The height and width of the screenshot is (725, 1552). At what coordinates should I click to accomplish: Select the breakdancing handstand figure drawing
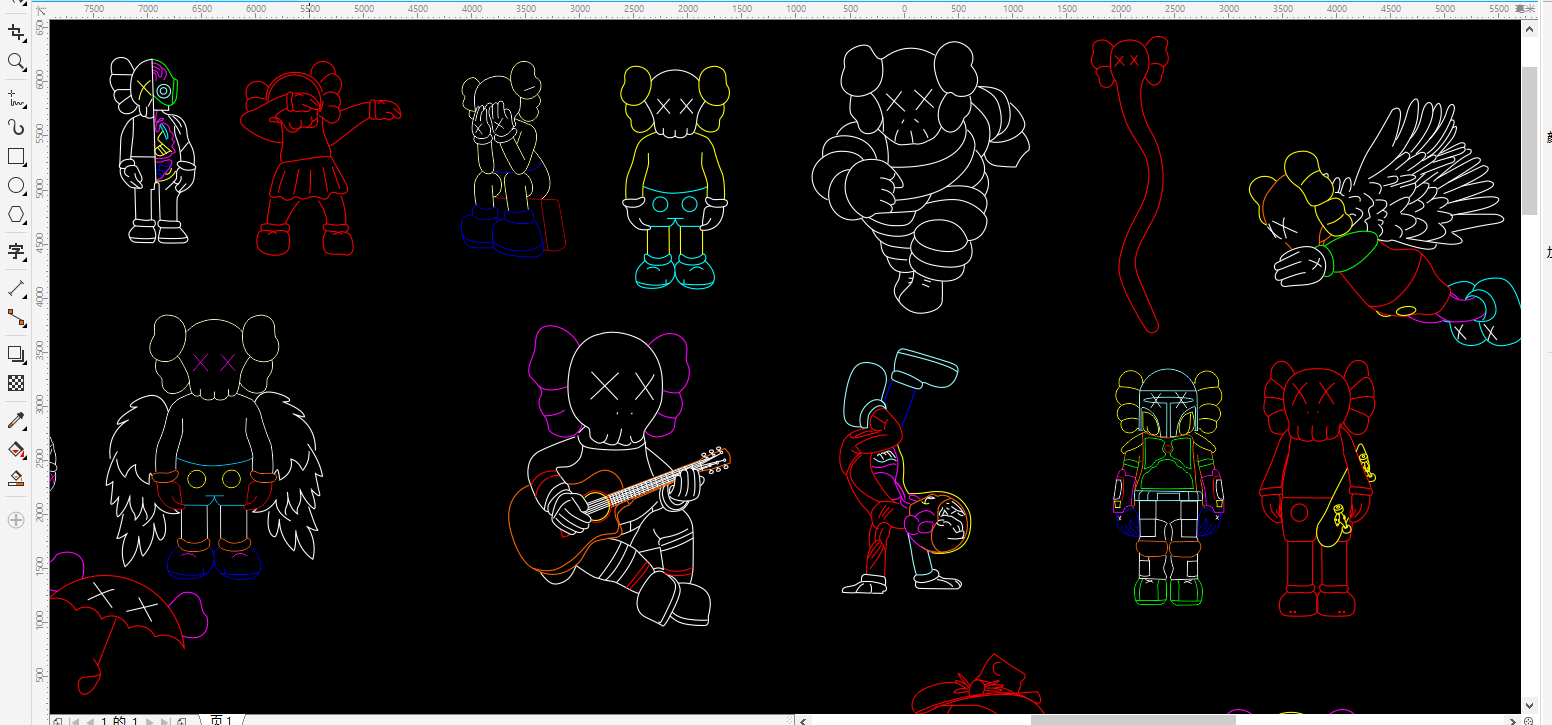point(905,471)
